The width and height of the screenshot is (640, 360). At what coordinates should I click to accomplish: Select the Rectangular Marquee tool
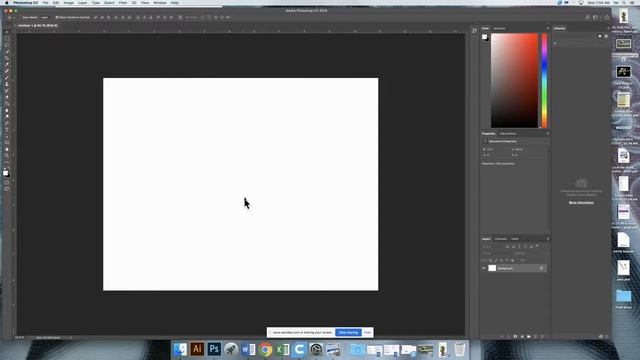tap(7, 38)
